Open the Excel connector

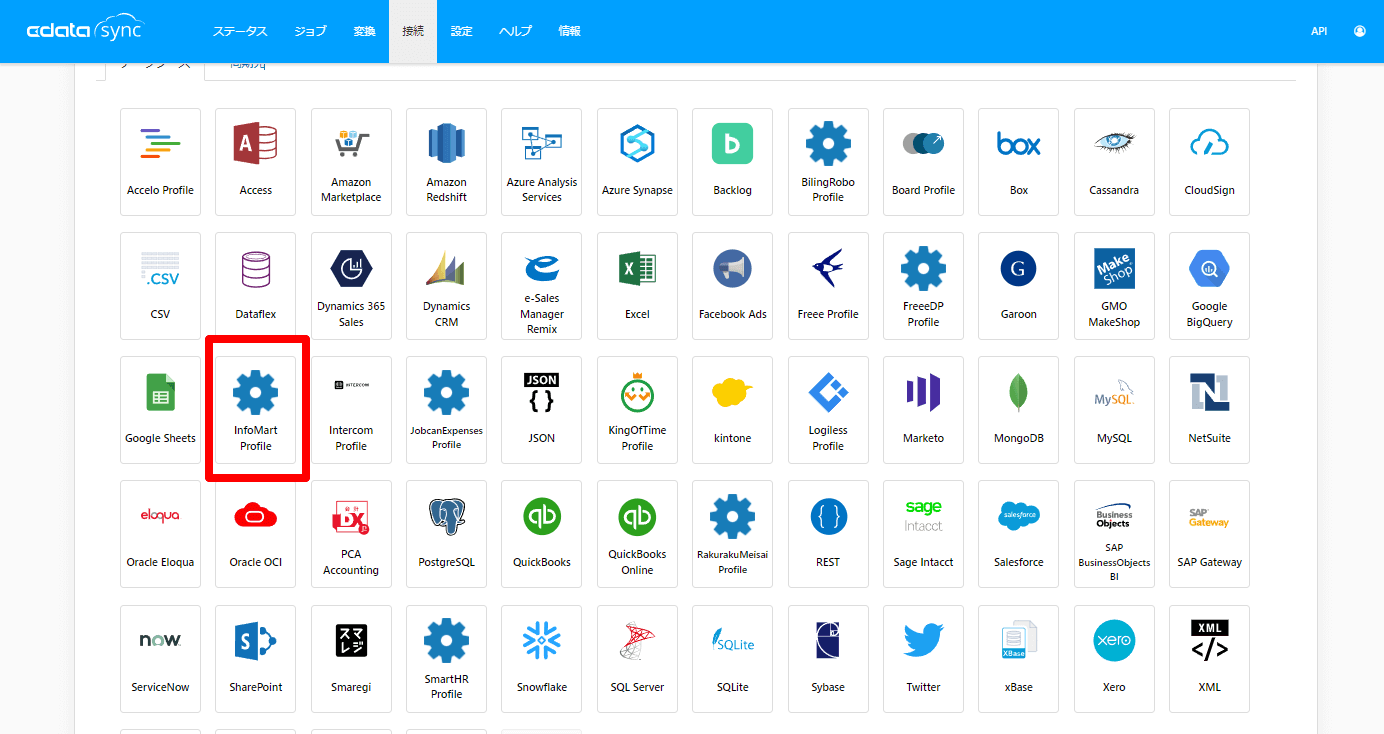(x=637, y=286)
